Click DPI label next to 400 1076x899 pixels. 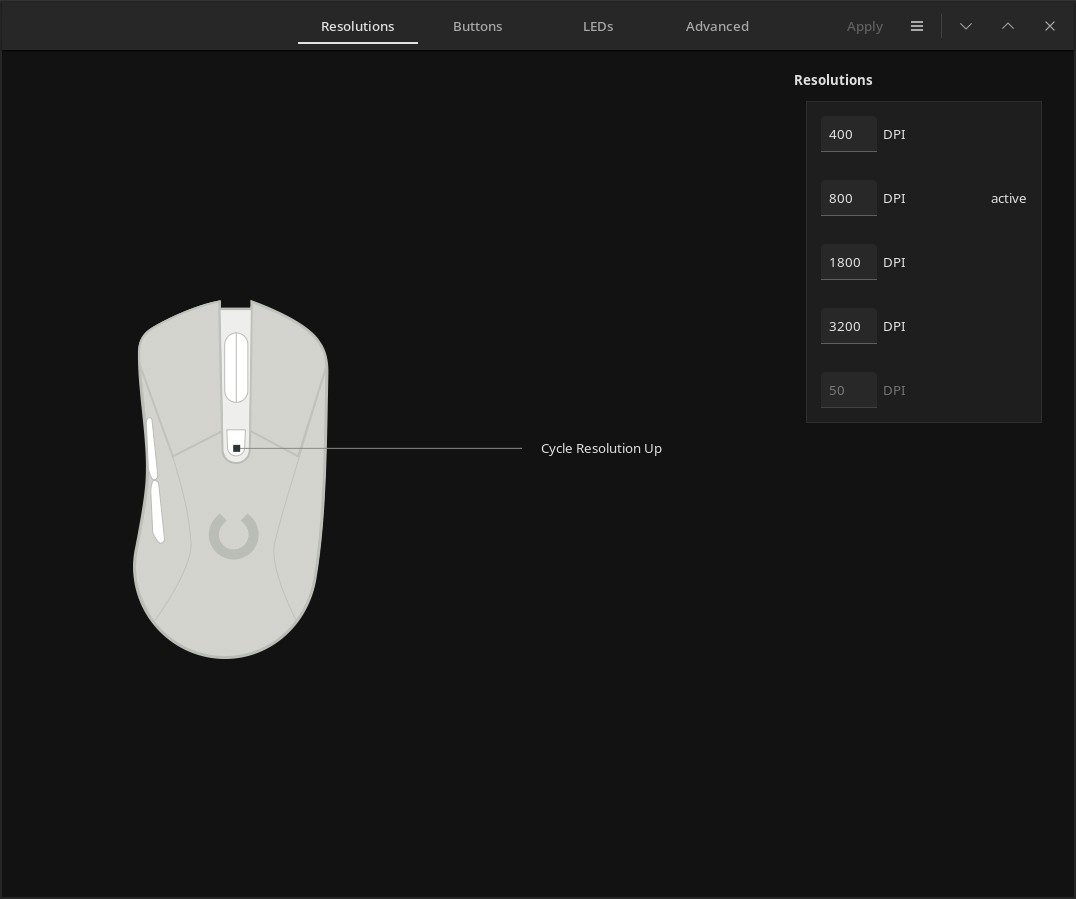click(894, 135)
